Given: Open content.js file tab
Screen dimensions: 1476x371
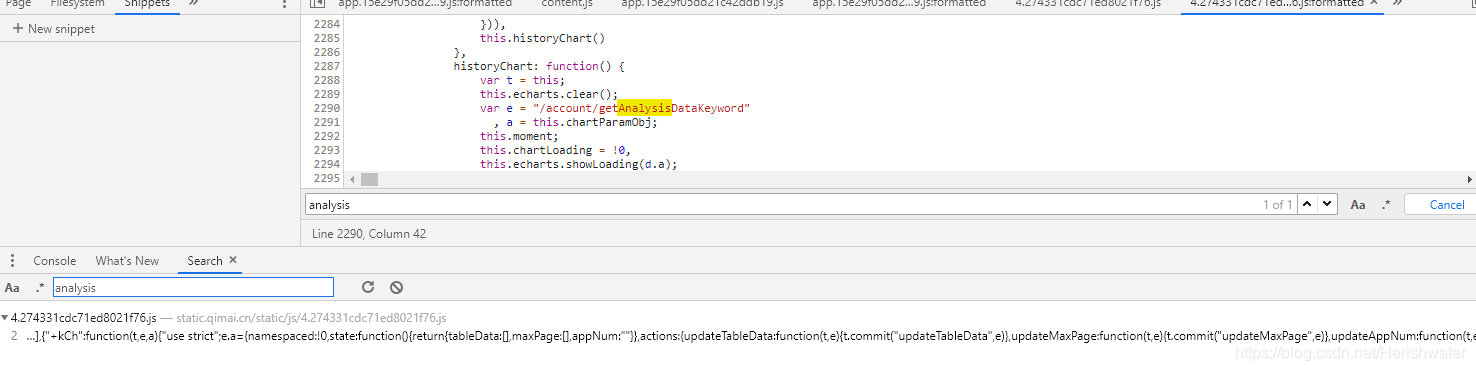Looking at the screenshot, I should click(x=566, y=4).
